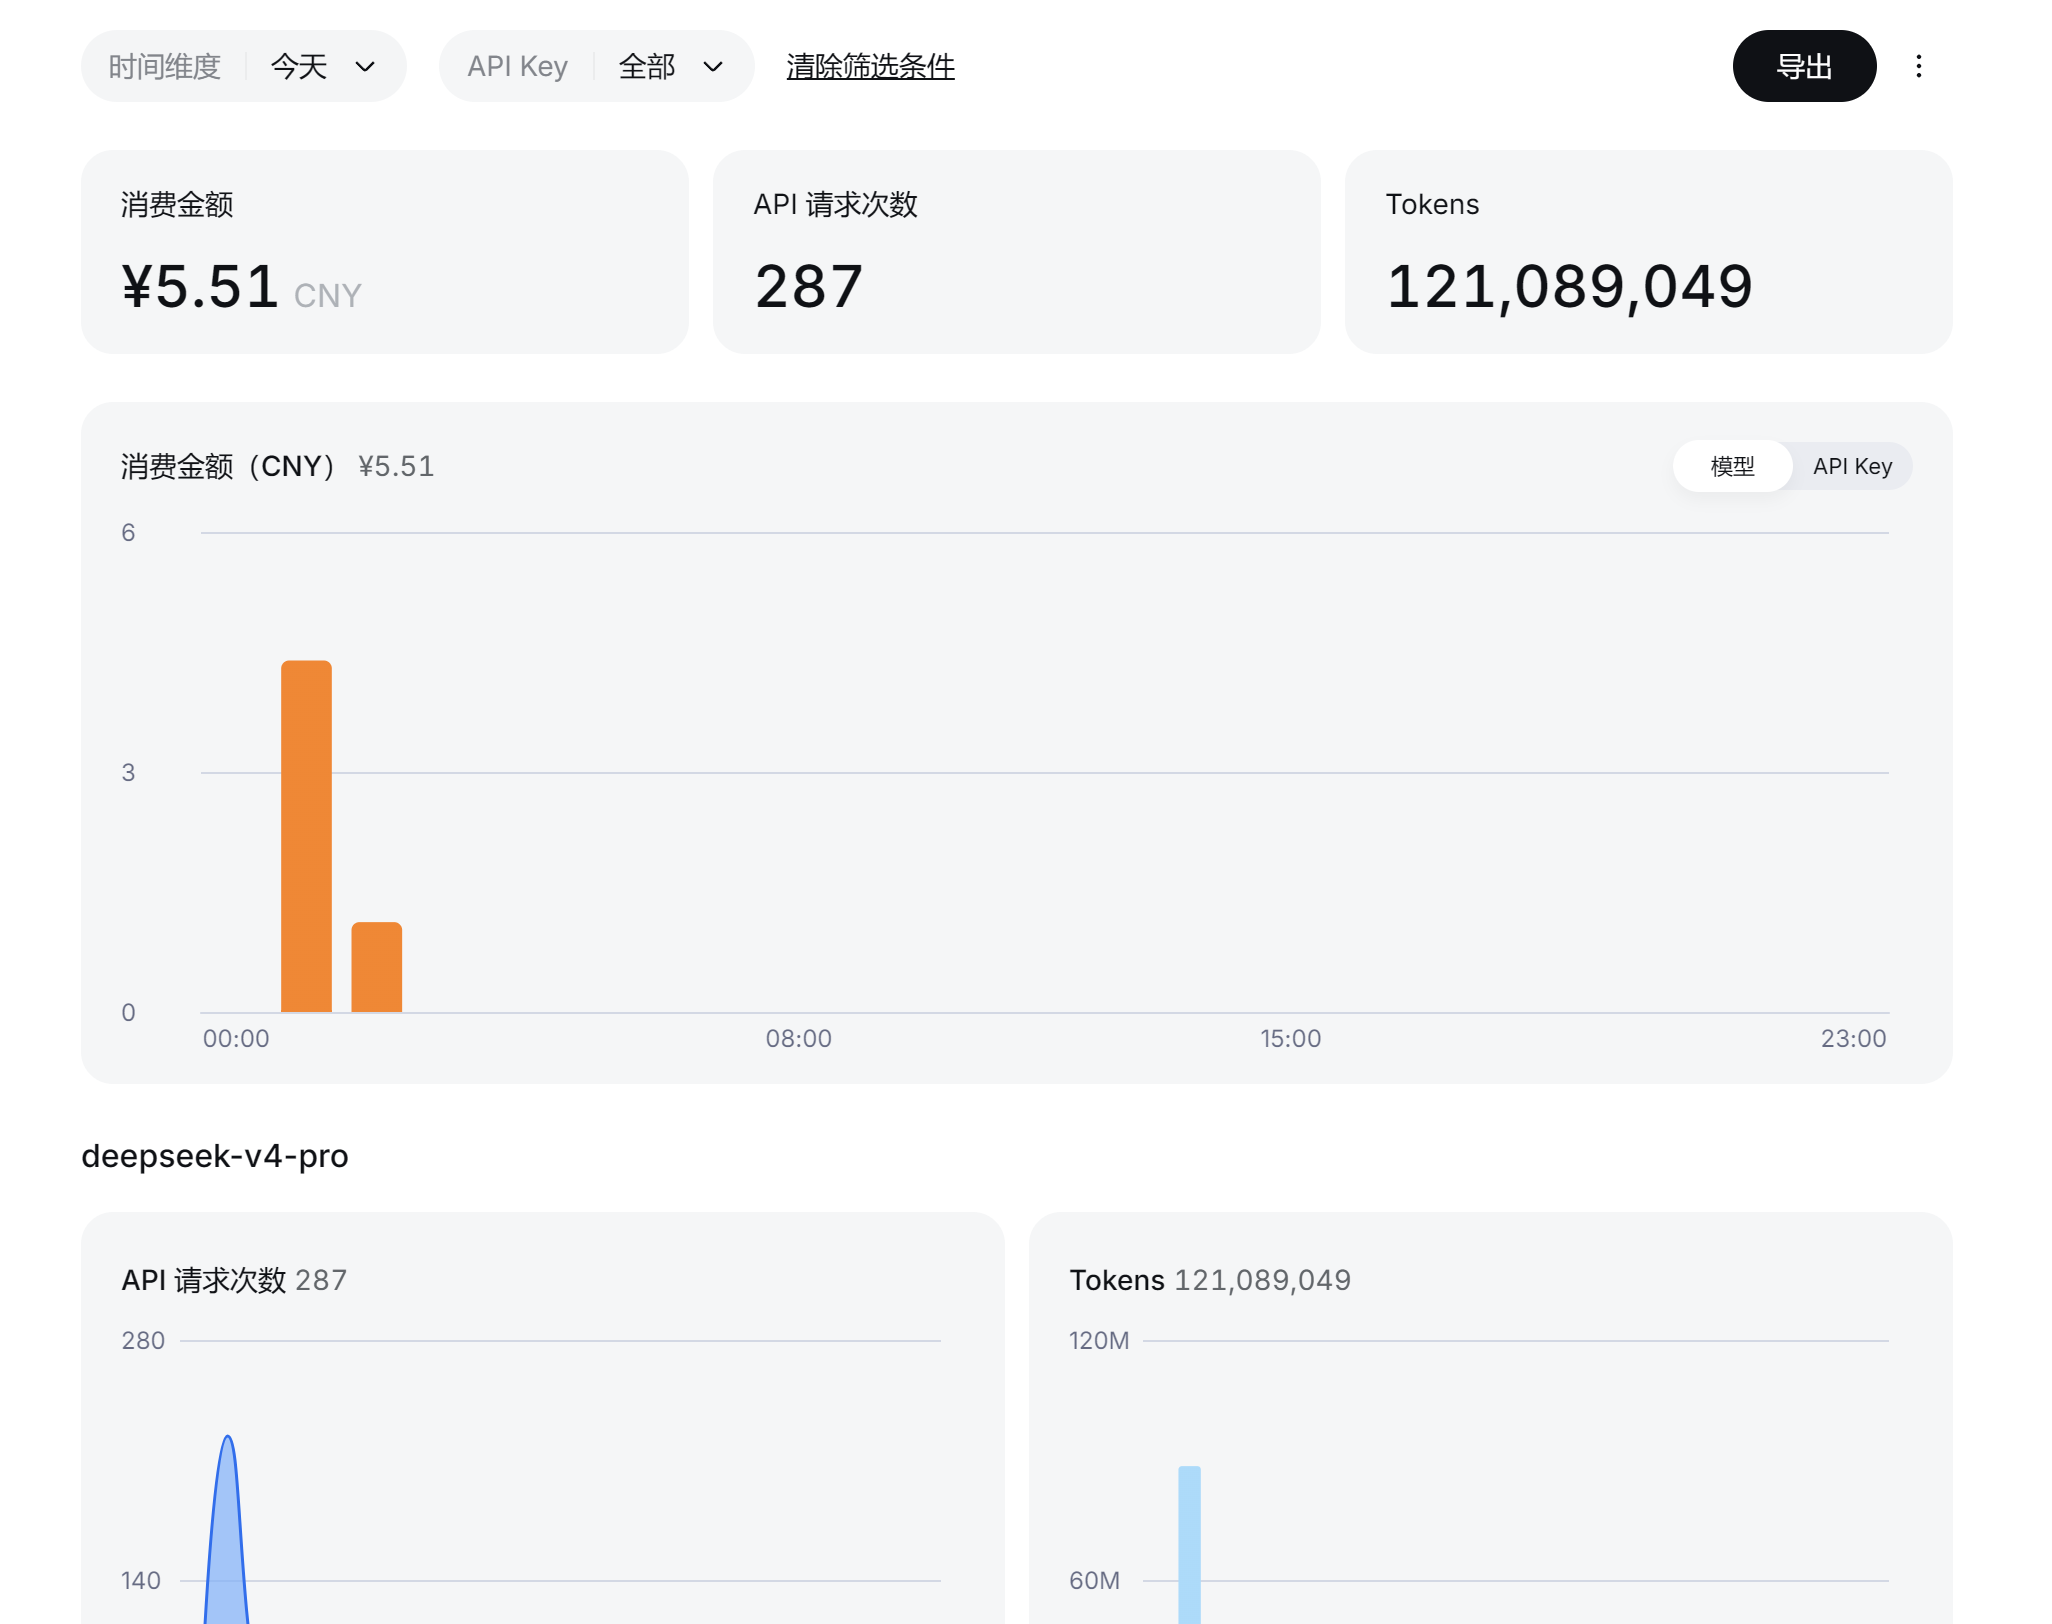Click the deepseek-v4-pro model heading
2052x1624 pixels.
(215, 1155)
